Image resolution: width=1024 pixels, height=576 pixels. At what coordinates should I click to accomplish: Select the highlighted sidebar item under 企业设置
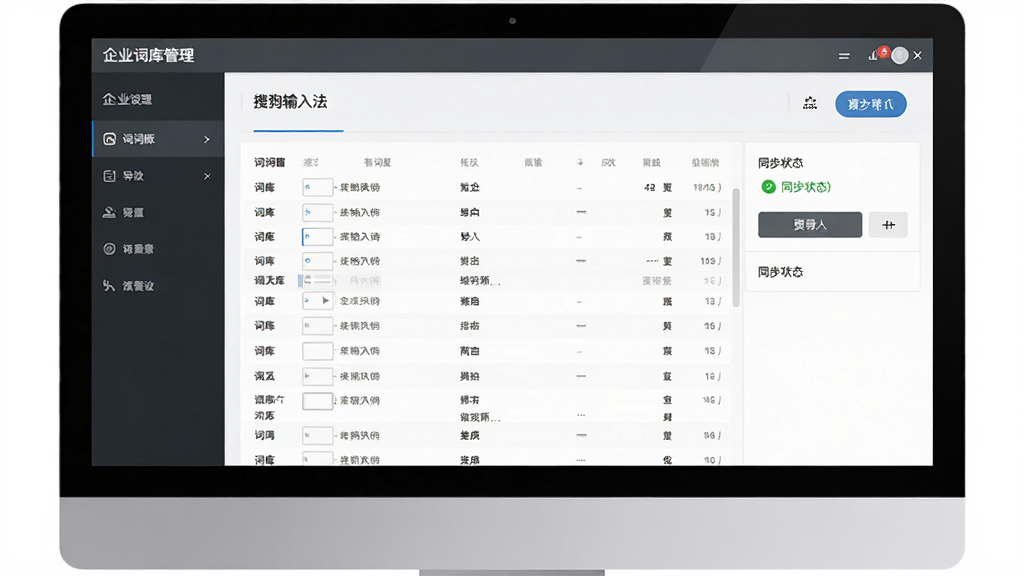(158, 139)
